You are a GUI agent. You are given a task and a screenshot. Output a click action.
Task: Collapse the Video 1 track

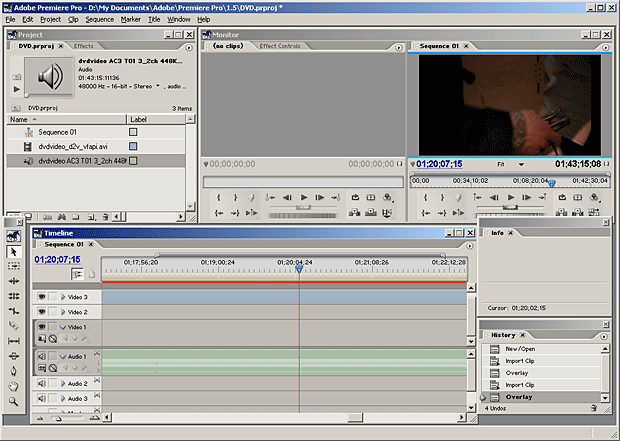click(x=62, y=327)
